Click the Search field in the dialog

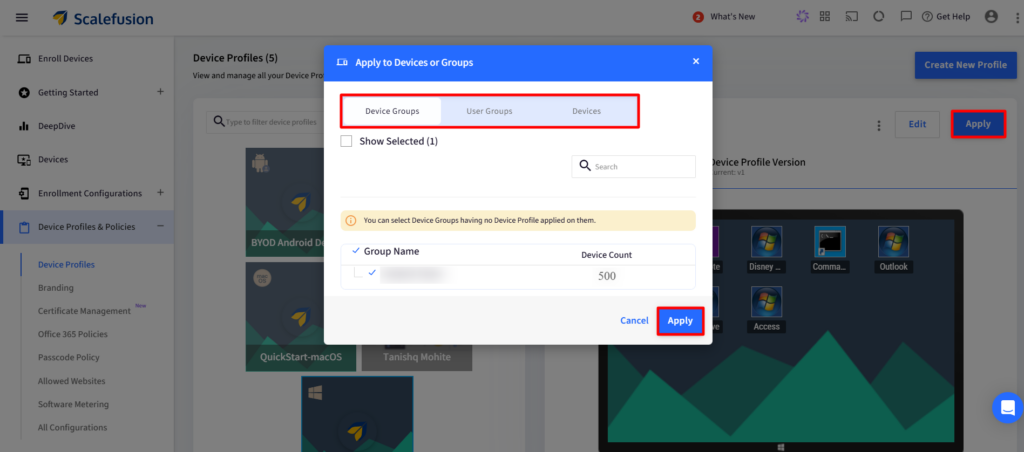[633, 166]
